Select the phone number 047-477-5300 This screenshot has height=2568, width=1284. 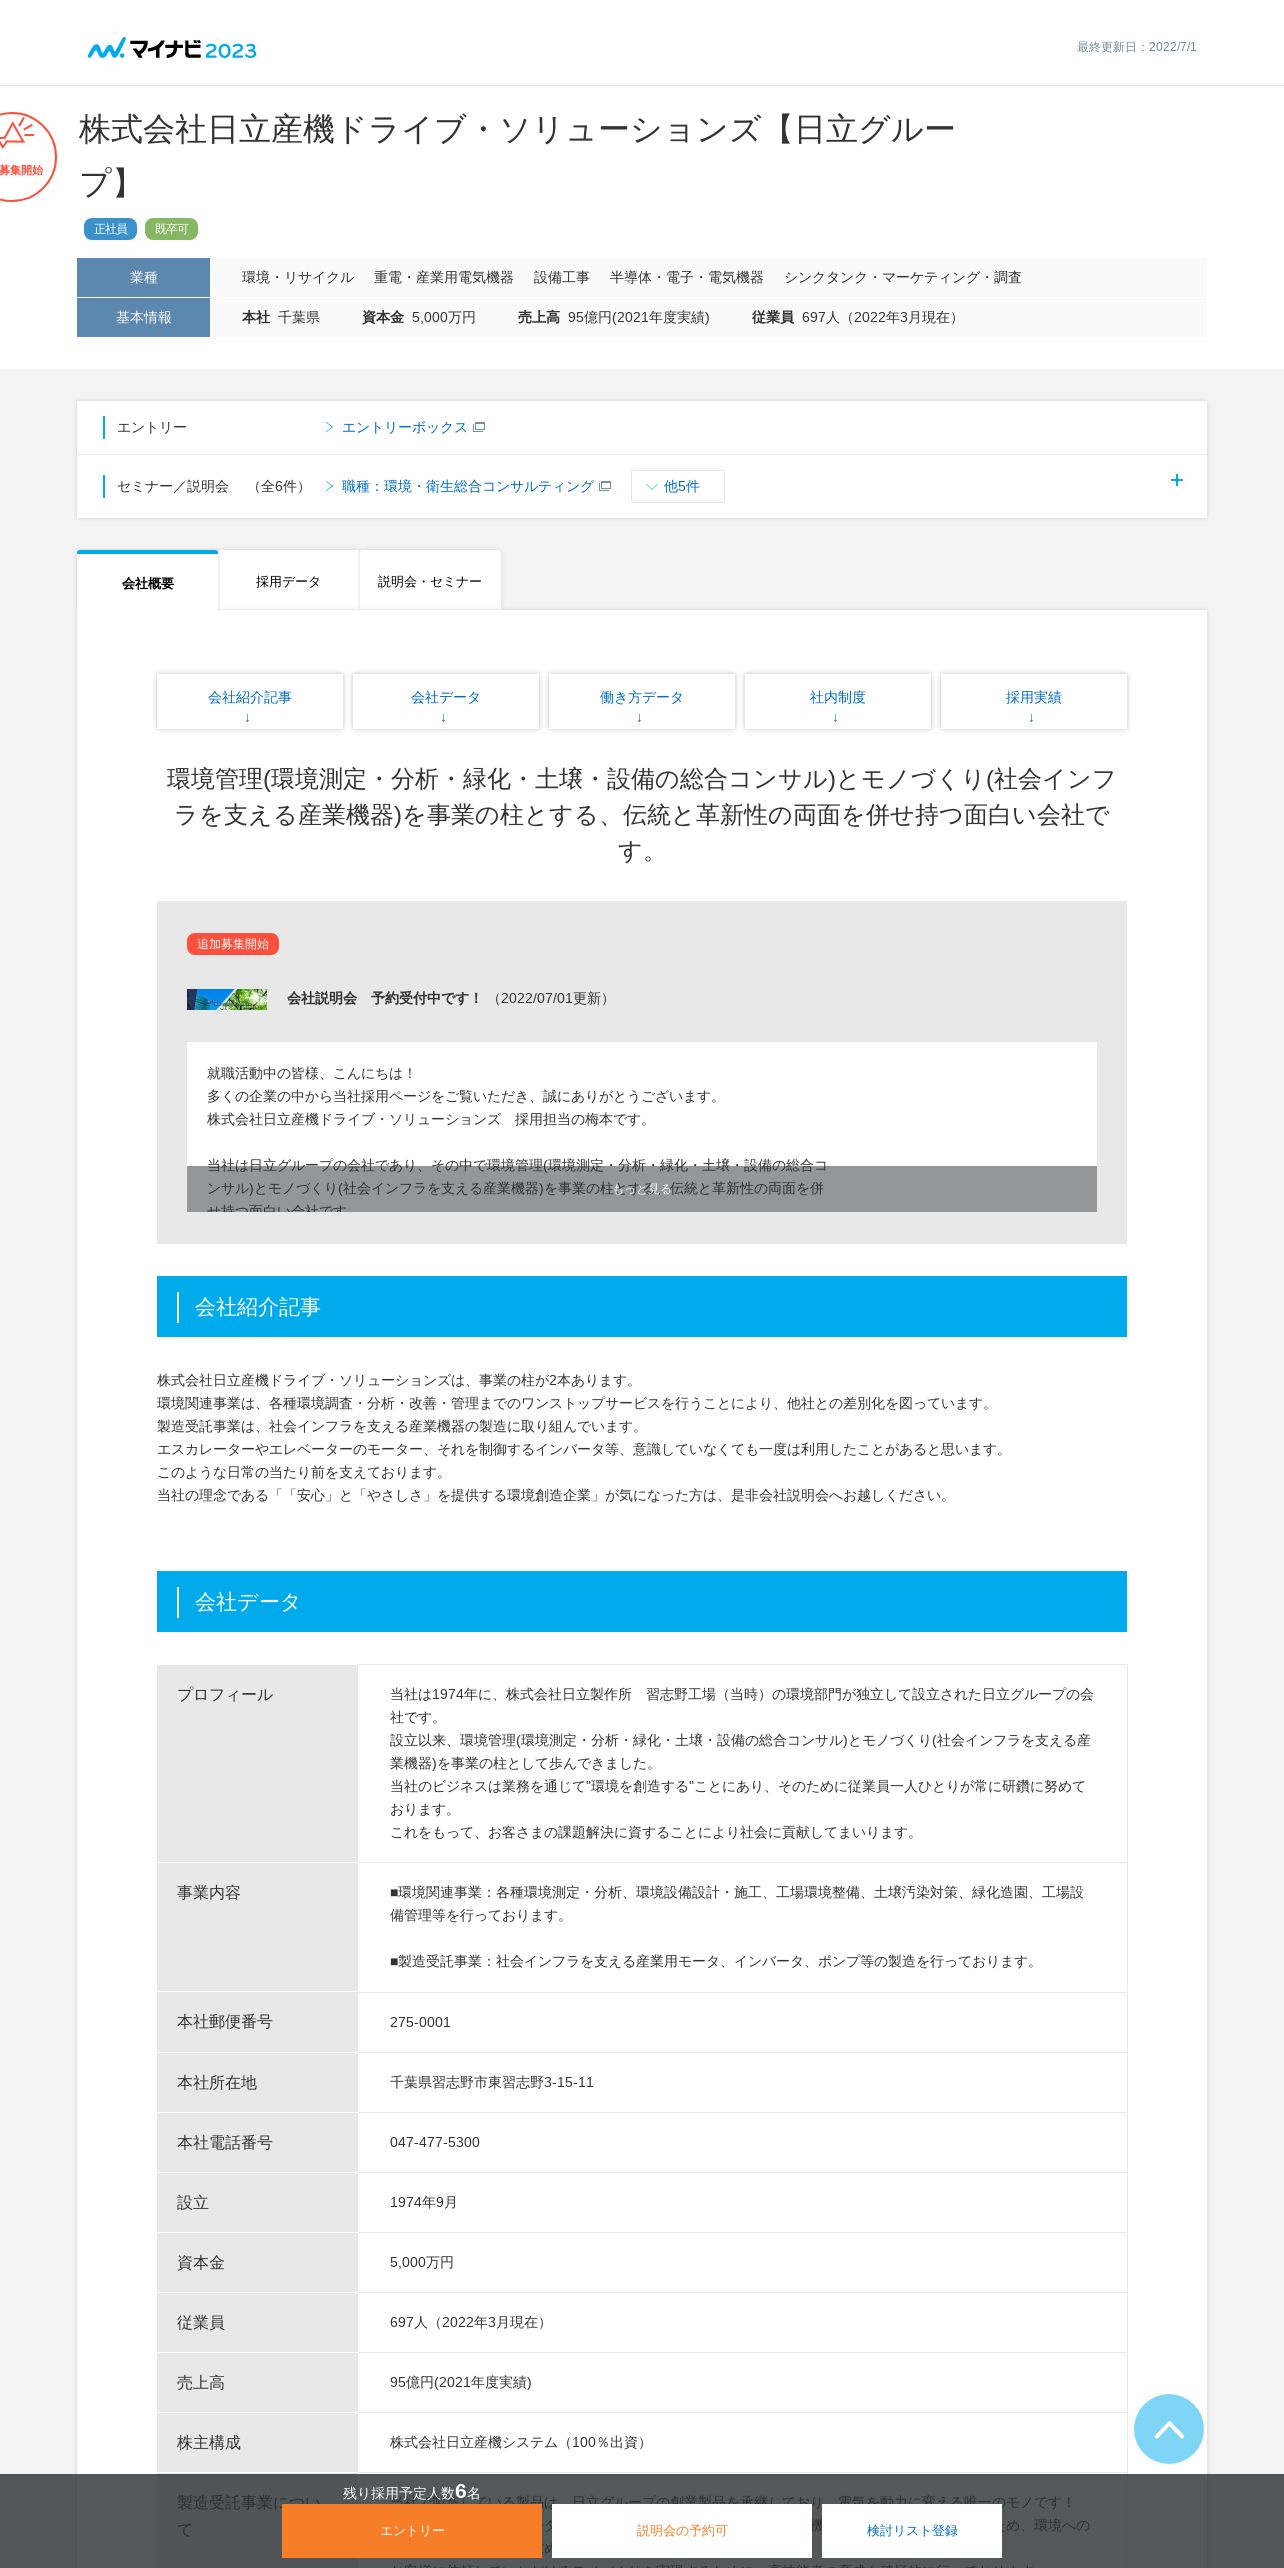click(x=434, y=2142)
